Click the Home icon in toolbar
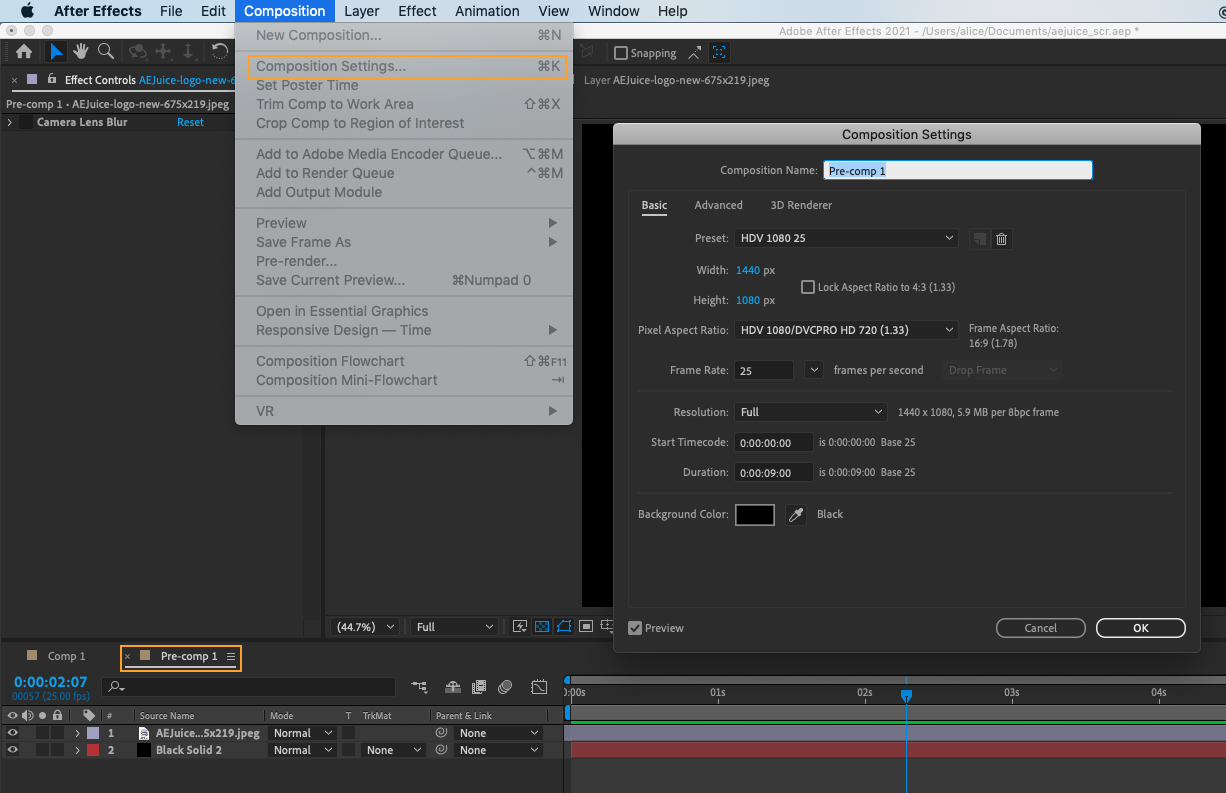 coord(23,52)
